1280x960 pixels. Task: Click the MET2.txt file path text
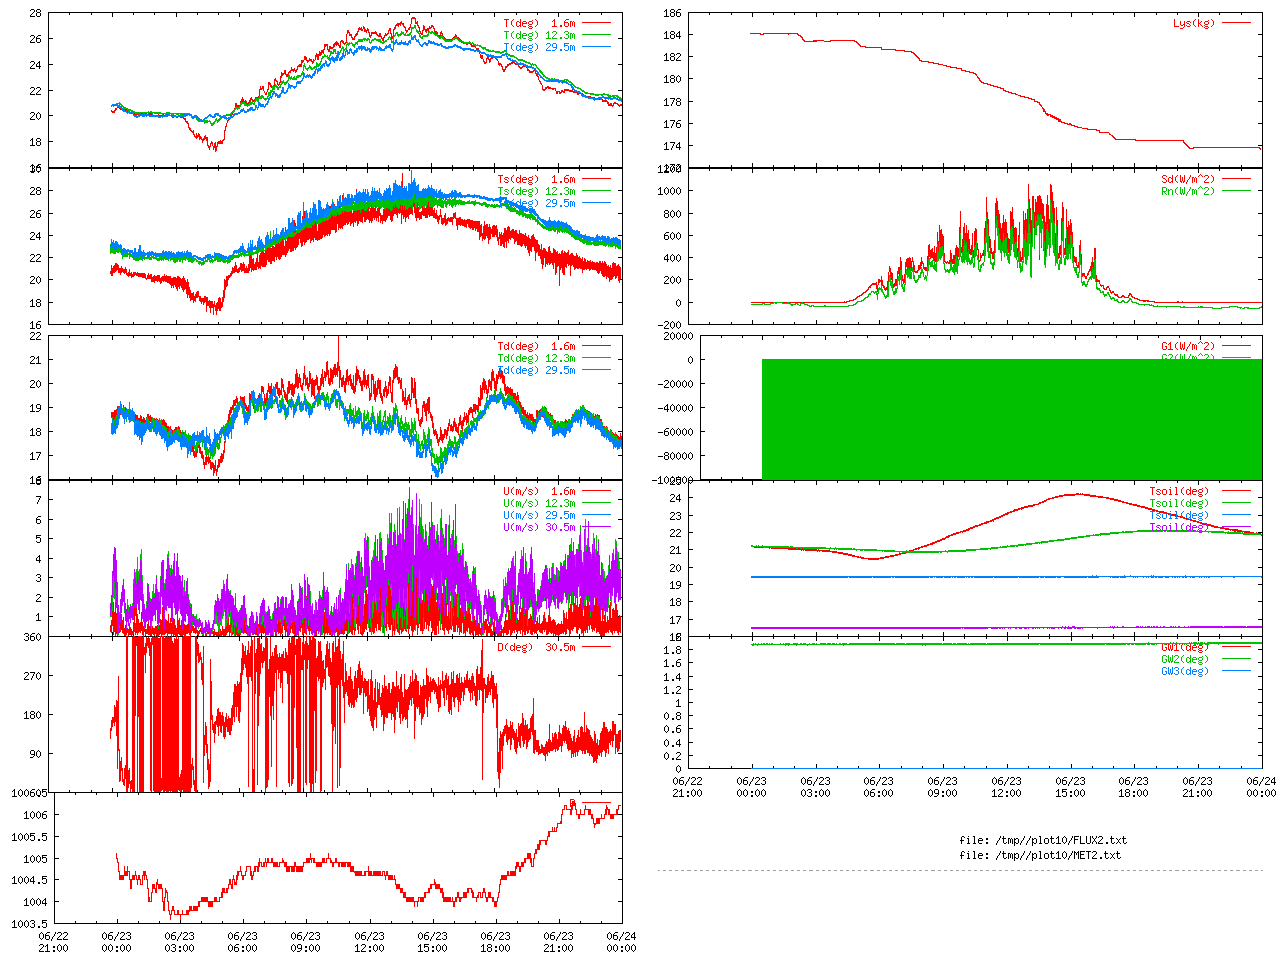(x=1040, y=855)
